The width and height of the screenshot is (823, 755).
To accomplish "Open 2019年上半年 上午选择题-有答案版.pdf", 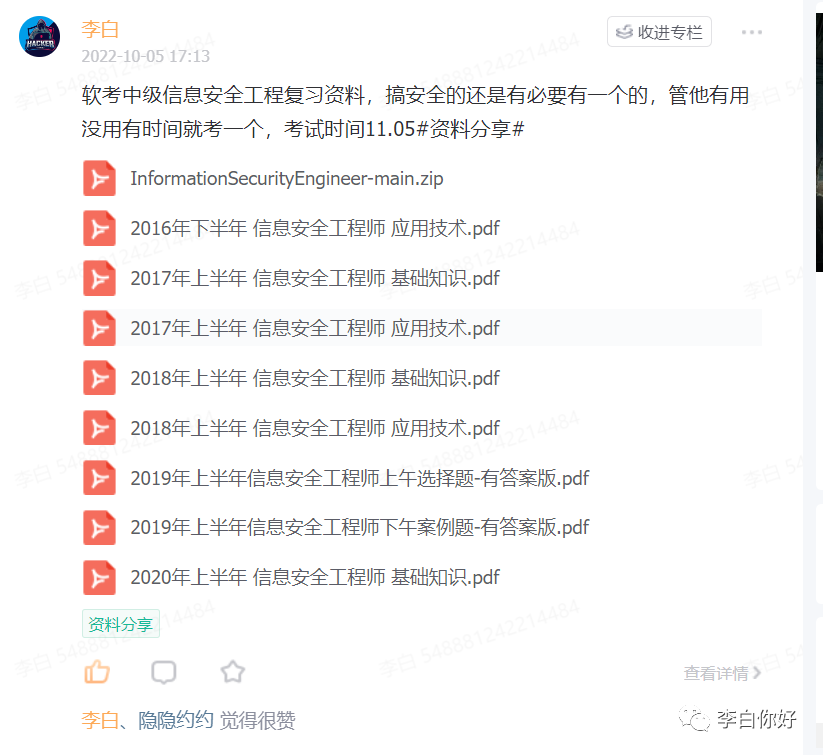I will [360, 478].
